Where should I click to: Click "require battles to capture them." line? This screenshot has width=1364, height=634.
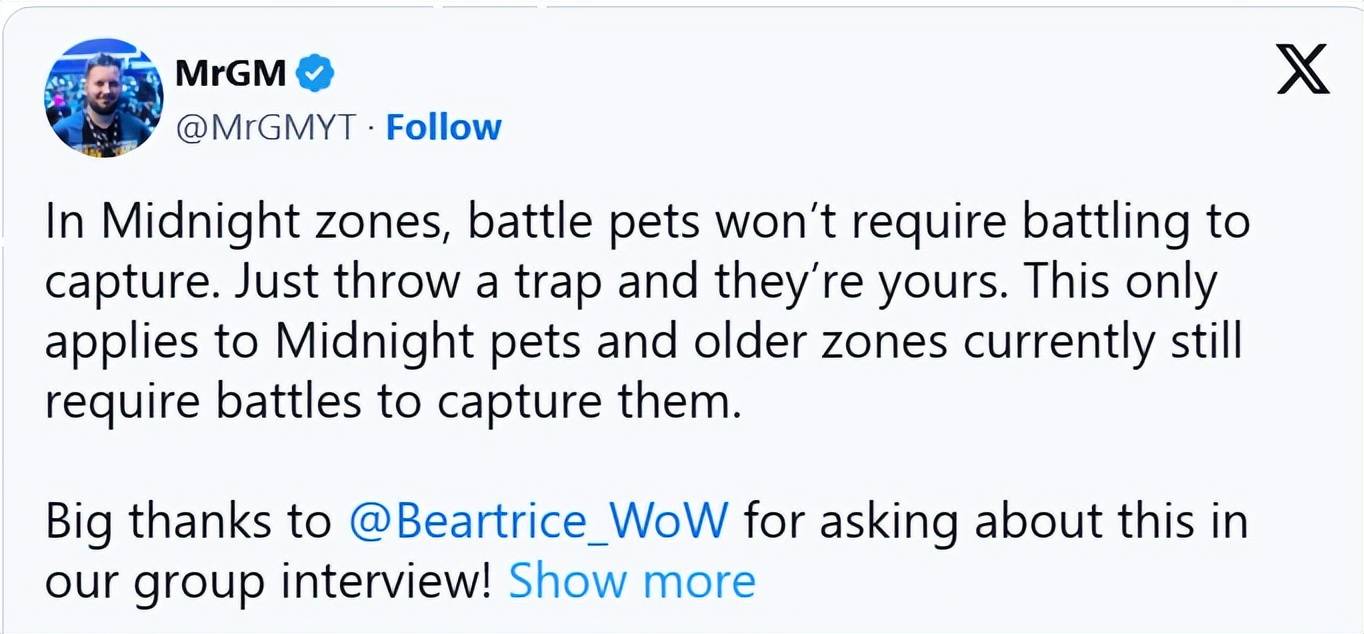pyautogui.click(x=394, y=402)
